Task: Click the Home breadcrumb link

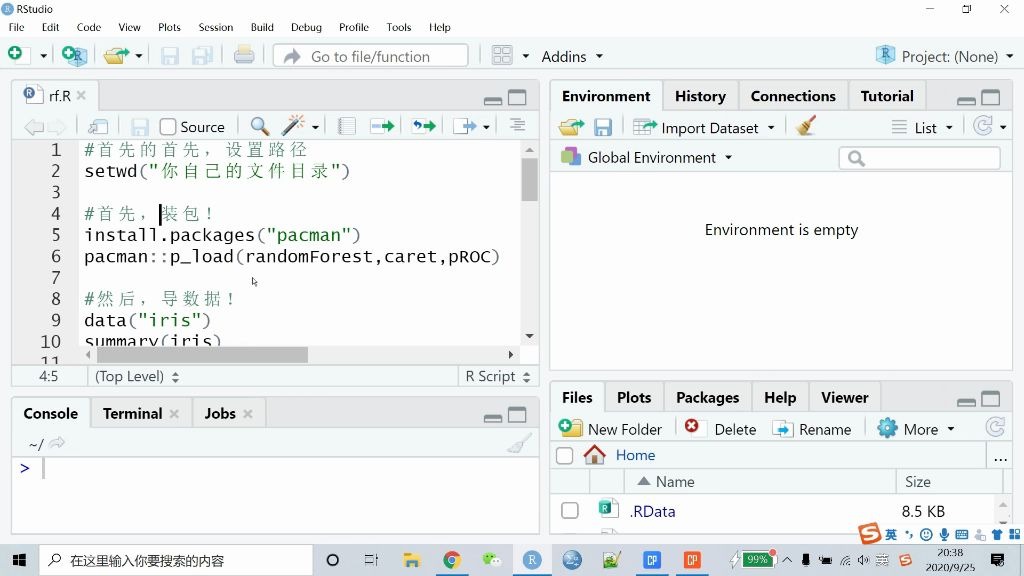Action: (635, 455)
